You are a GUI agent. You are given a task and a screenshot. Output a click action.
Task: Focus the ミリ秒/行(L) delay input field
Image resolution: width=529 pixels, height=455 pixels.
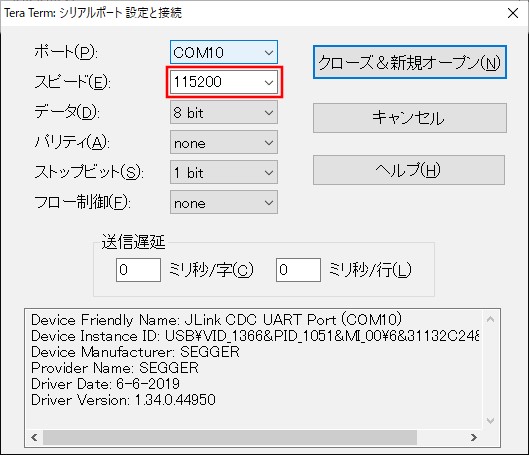coord(298,270)
